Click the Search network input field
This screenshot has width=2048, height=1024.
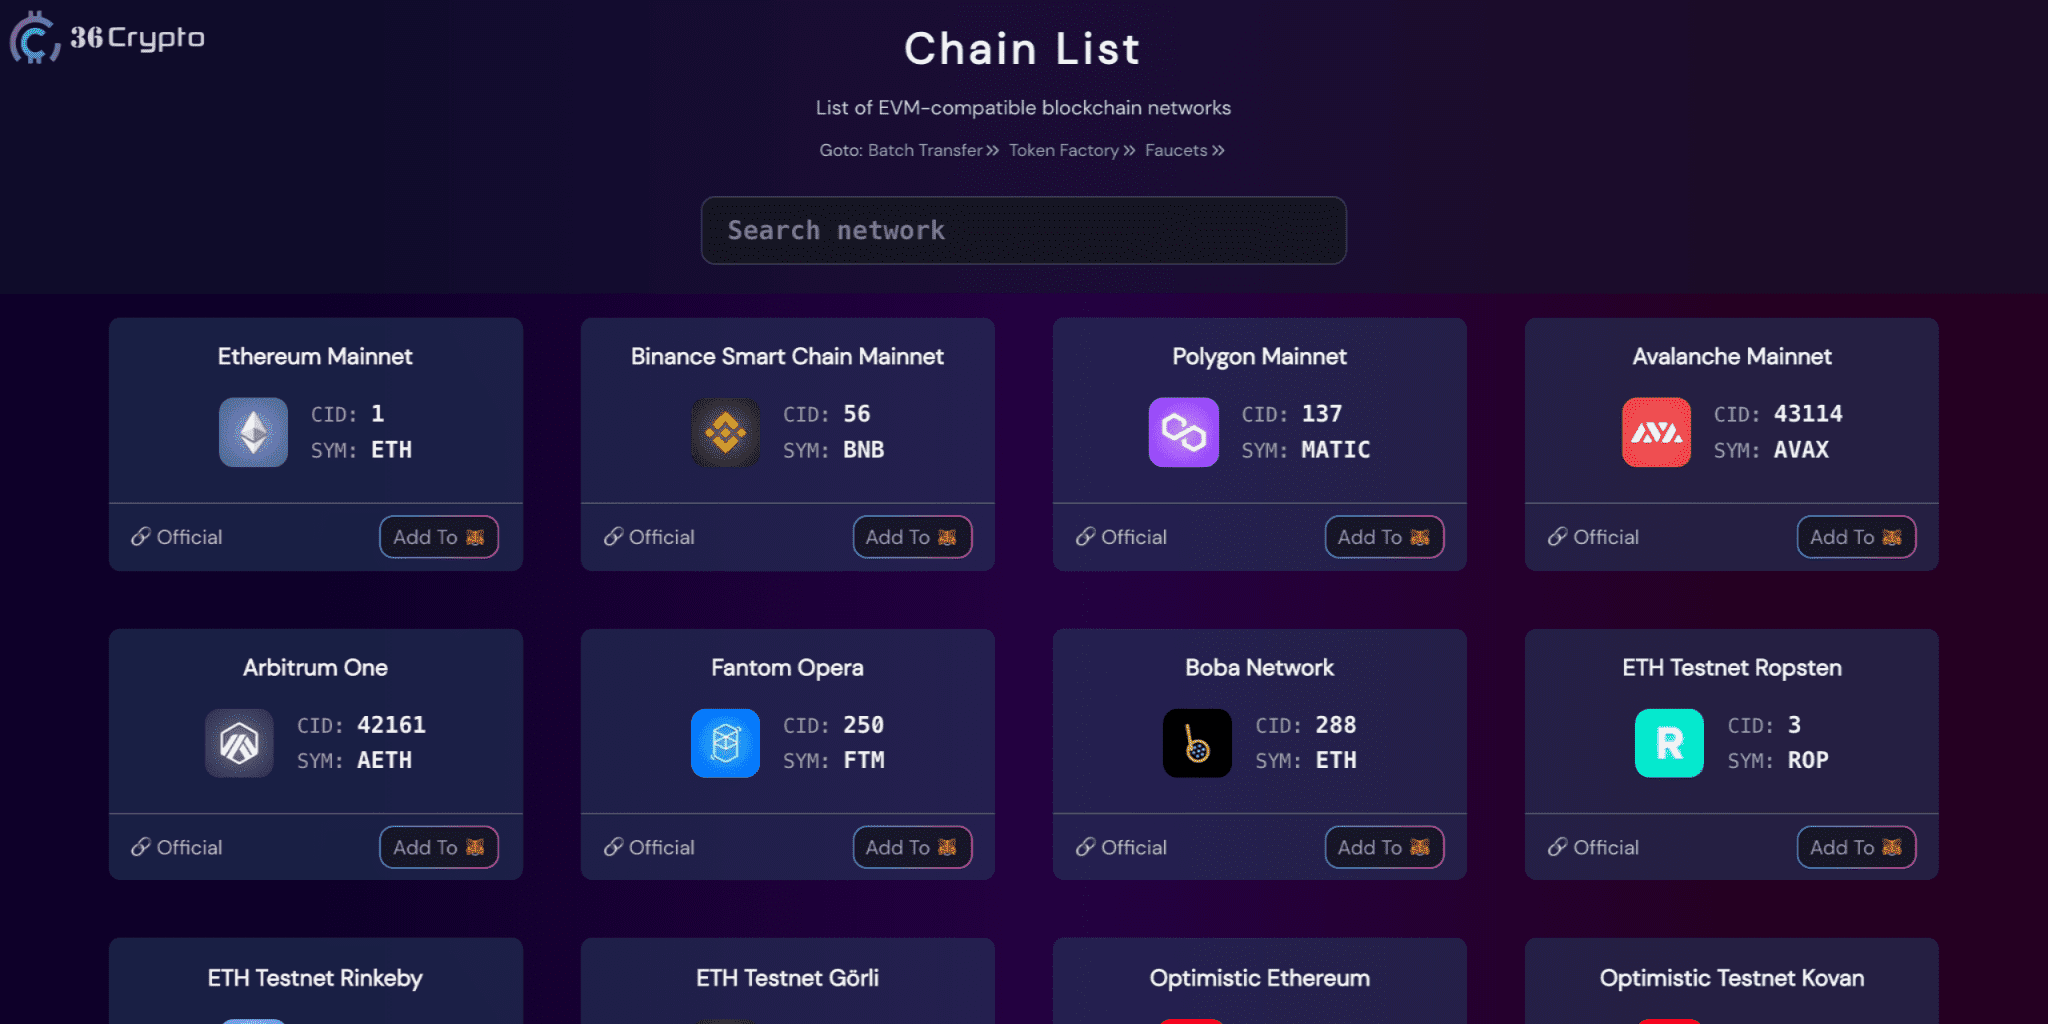pyautogui.click(x=1023, y=231)
